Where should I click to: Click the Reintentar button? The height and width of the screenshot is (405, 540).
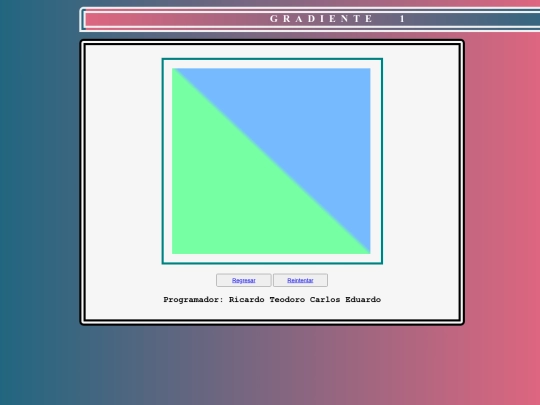point(300,280)
